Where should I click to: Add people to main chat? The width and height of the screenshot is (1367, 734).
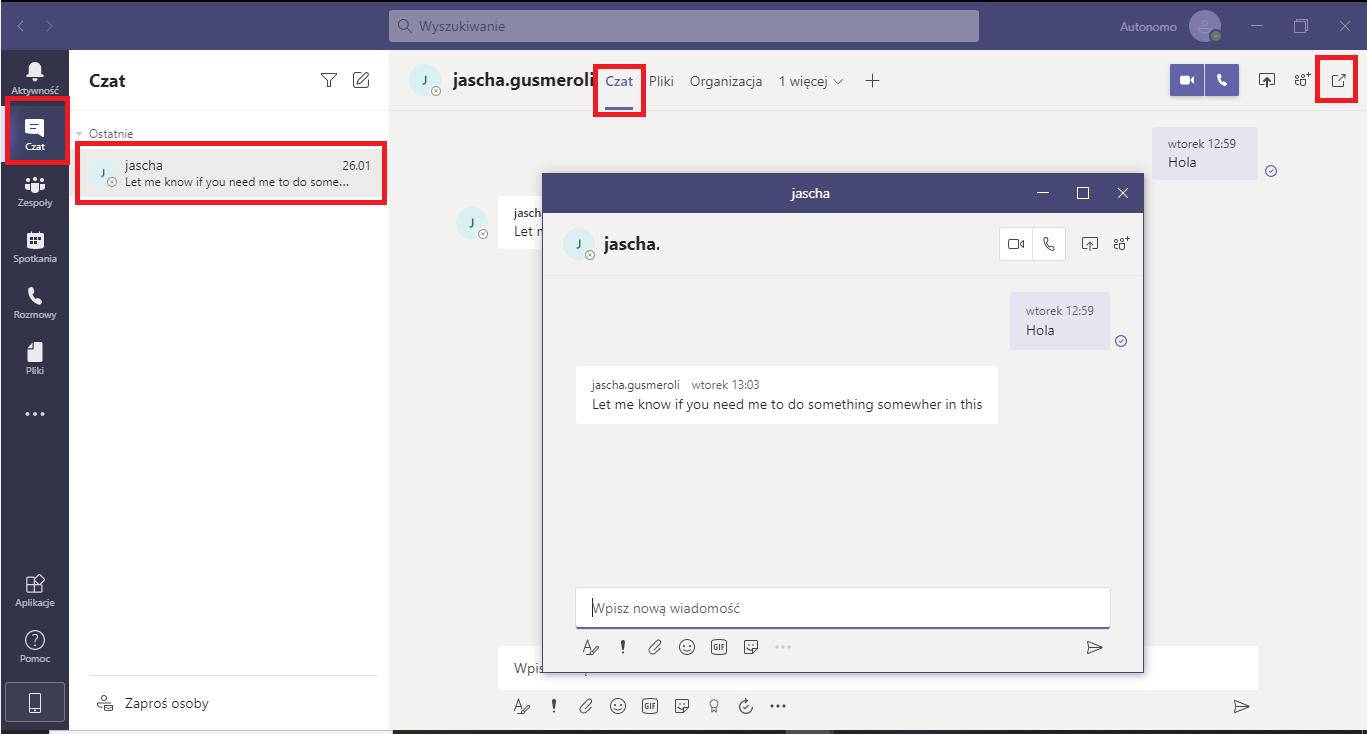[x=1302, y=81]
